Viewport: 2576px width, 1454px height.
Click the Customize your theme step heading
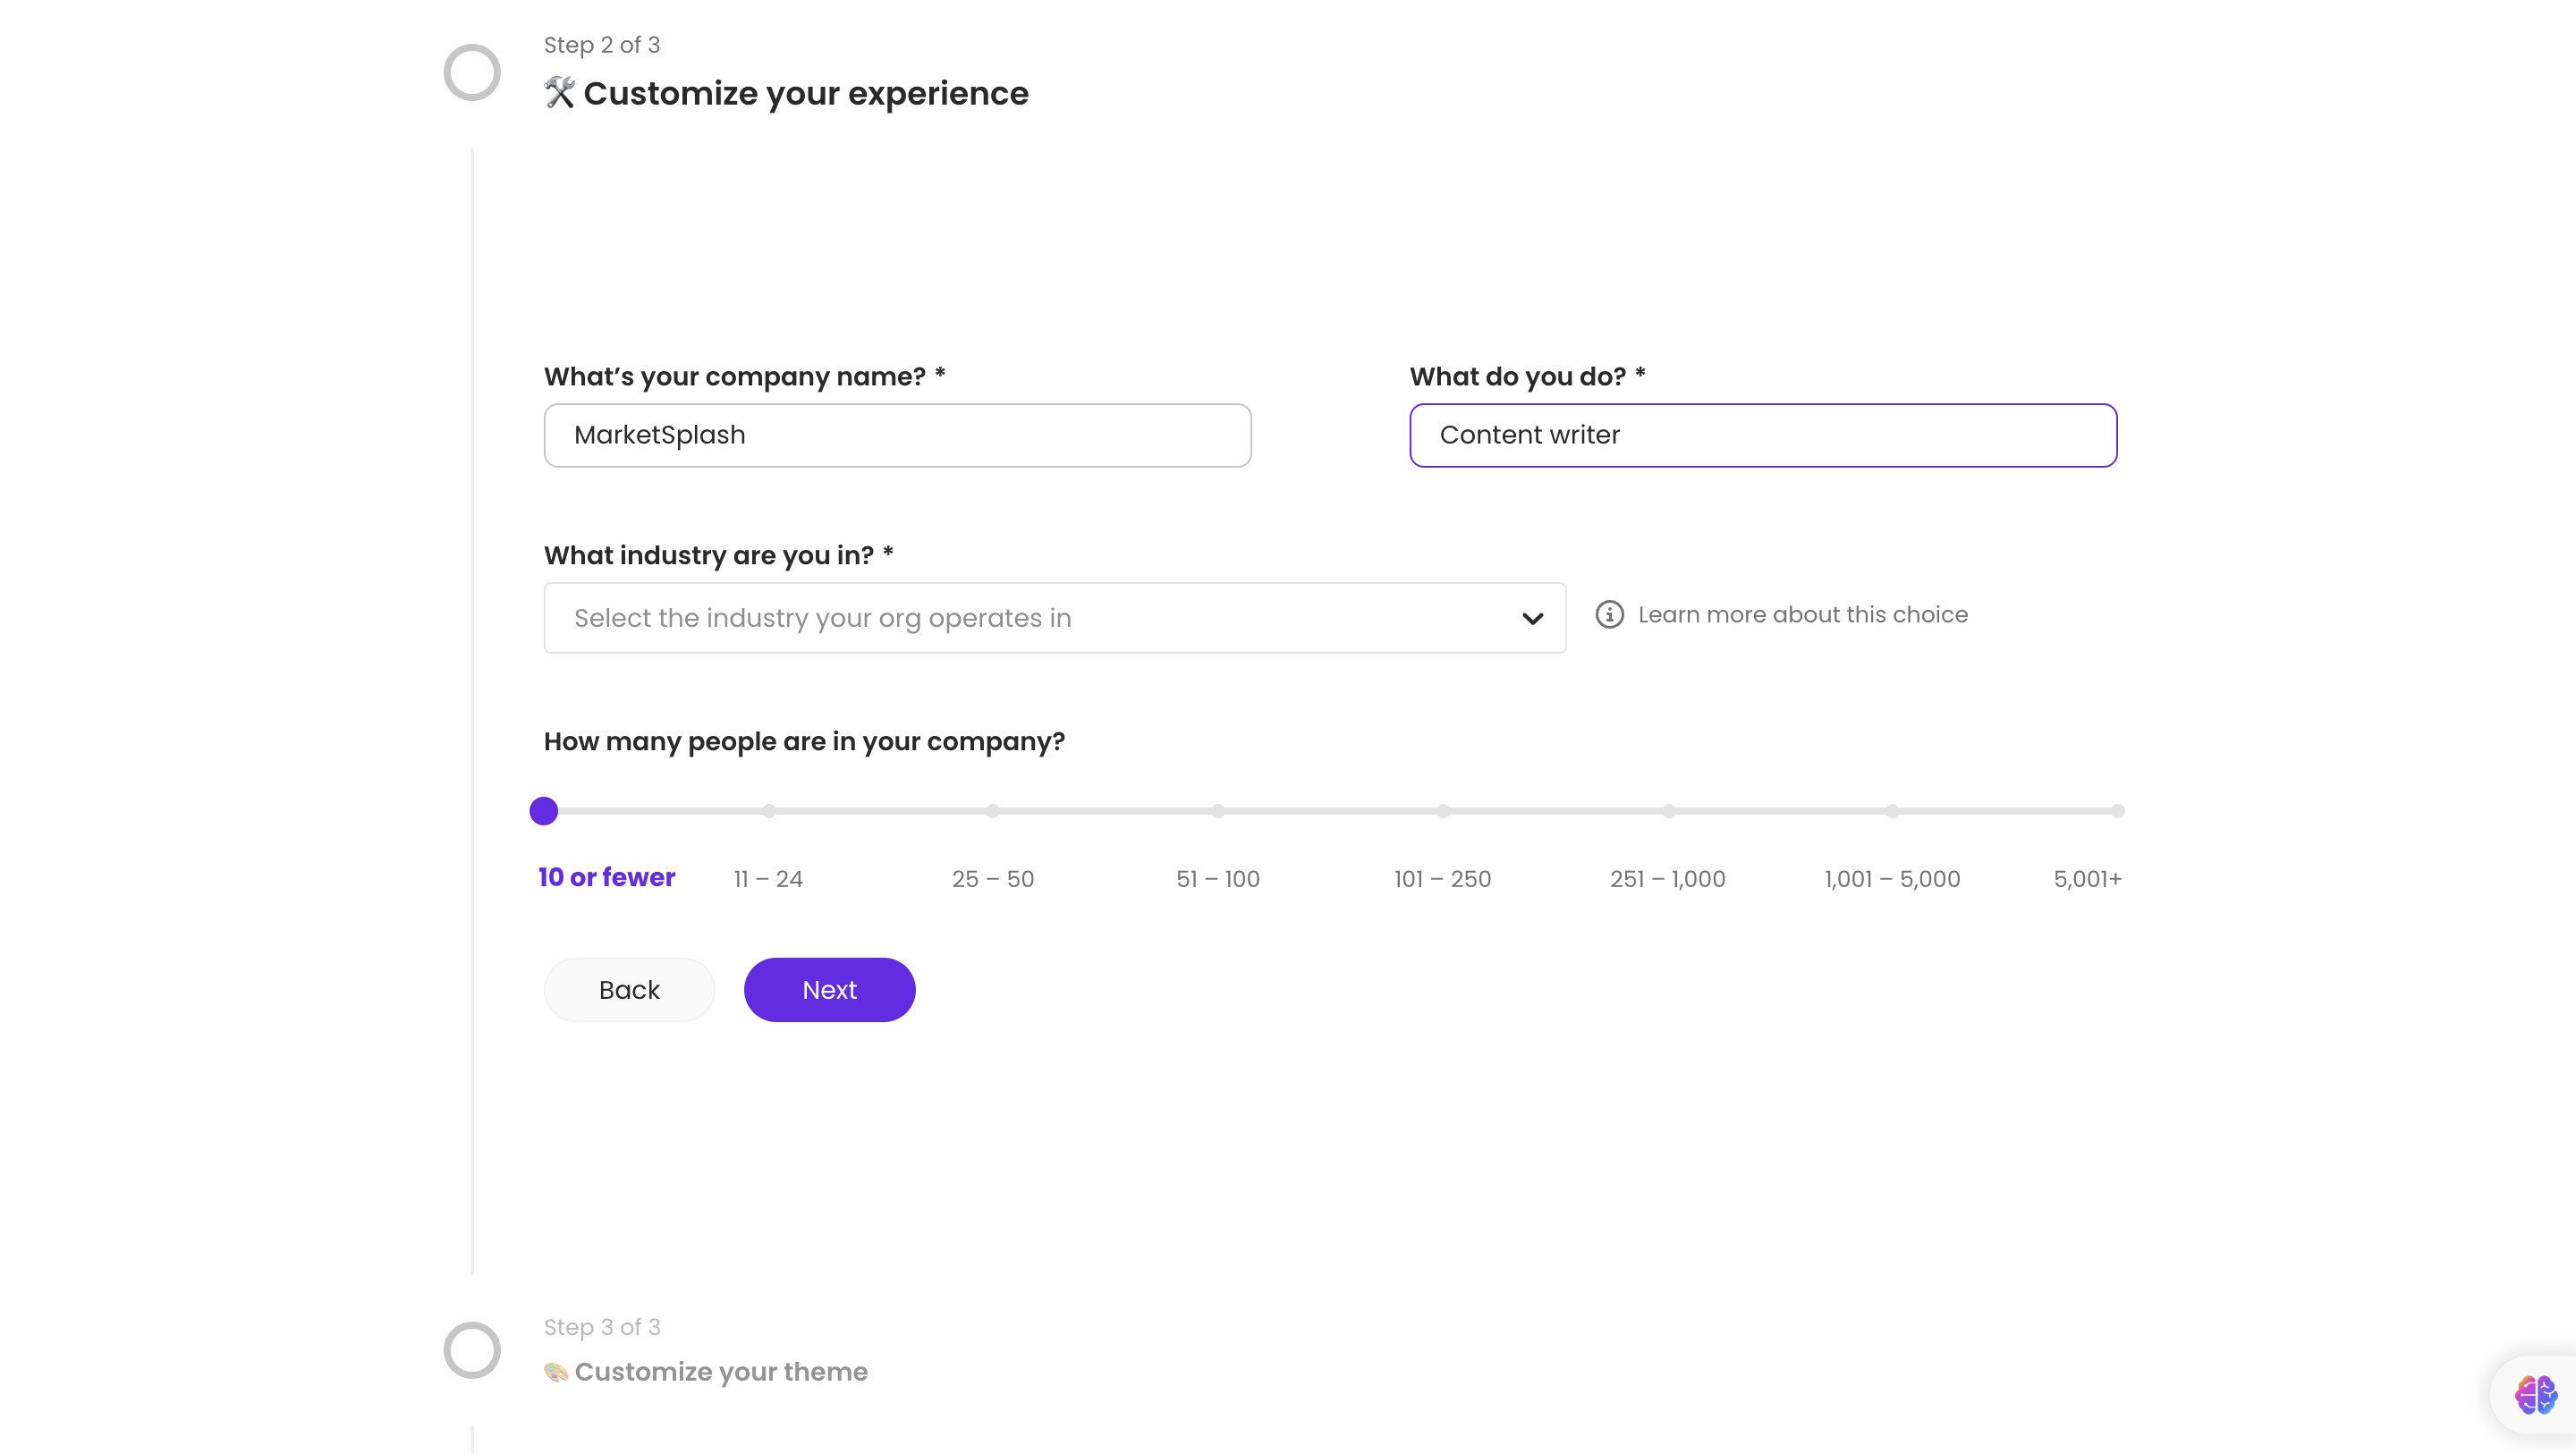[x=720, y=1372]
